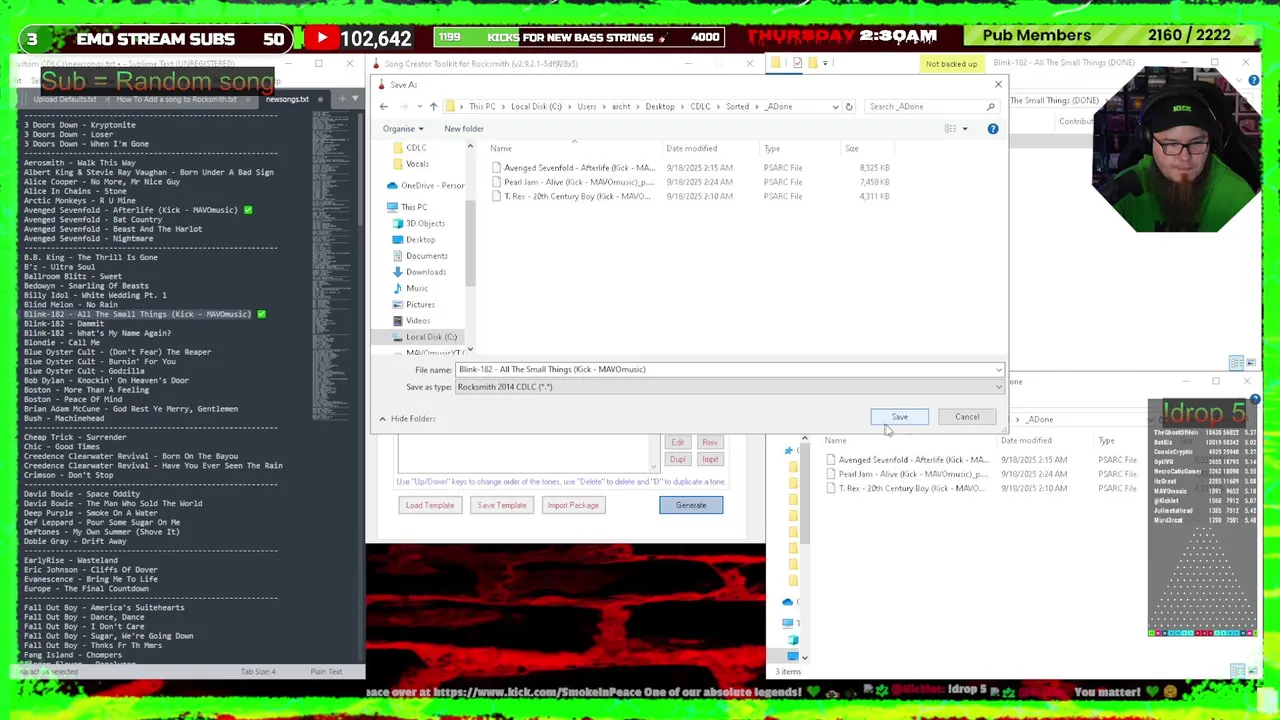
Task: Switch to How To Add a song tab
Action: point(176,99)
